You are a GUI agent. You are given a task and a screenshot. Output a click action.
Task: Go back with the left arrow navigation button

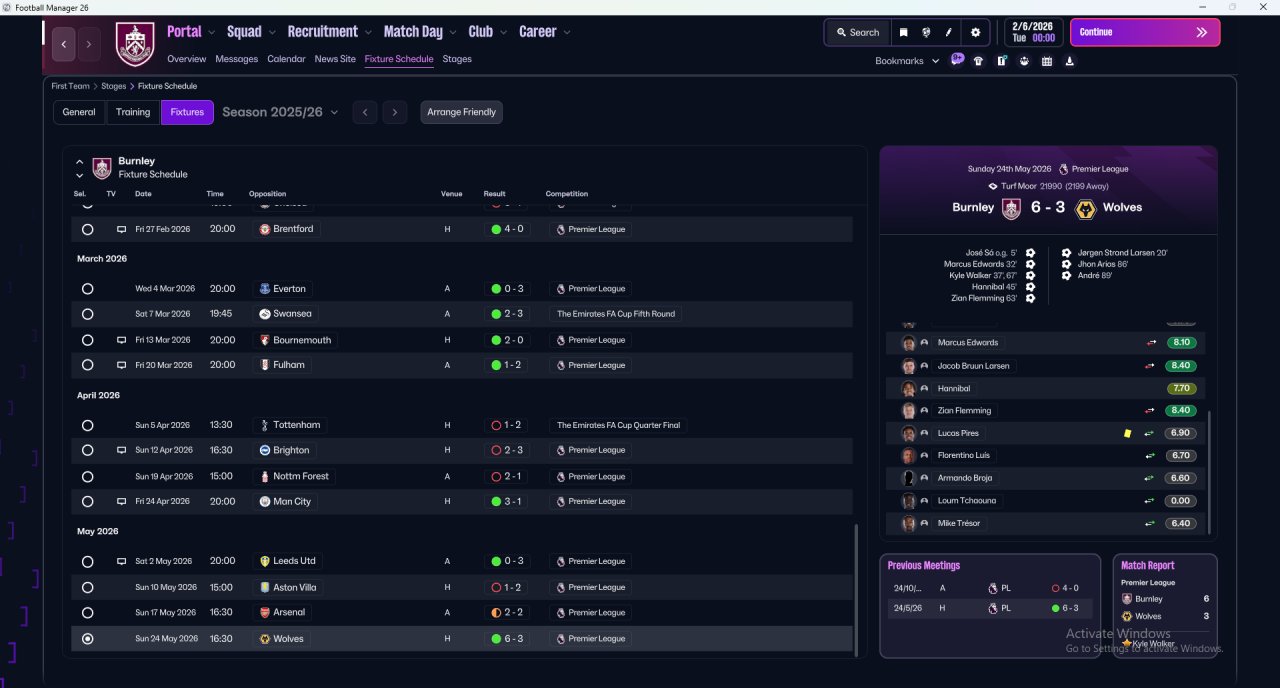point(64,44)
